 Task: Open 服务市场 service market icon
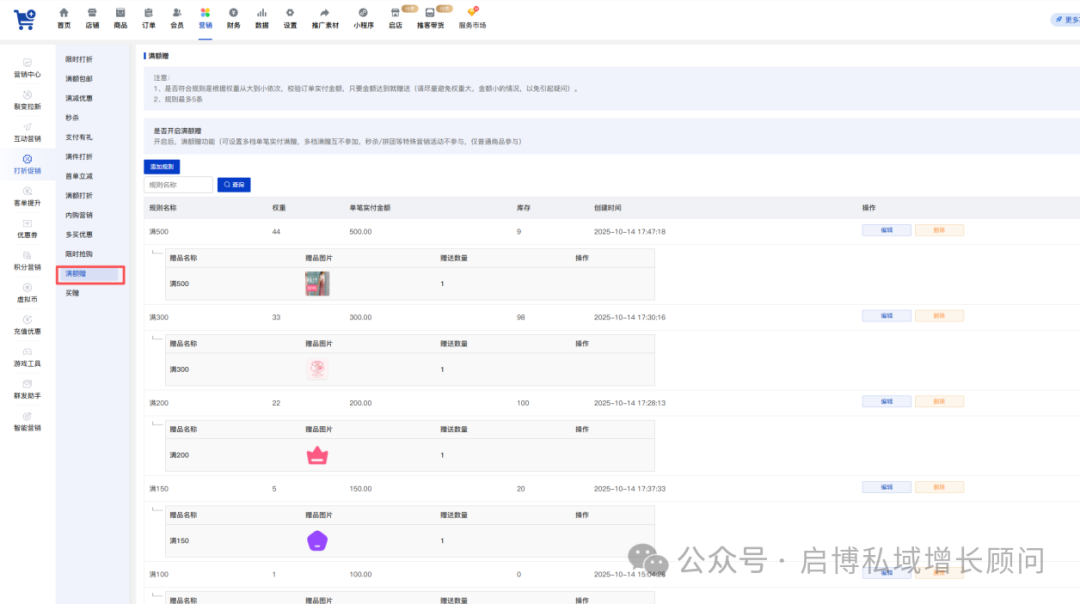coord(472,13)
